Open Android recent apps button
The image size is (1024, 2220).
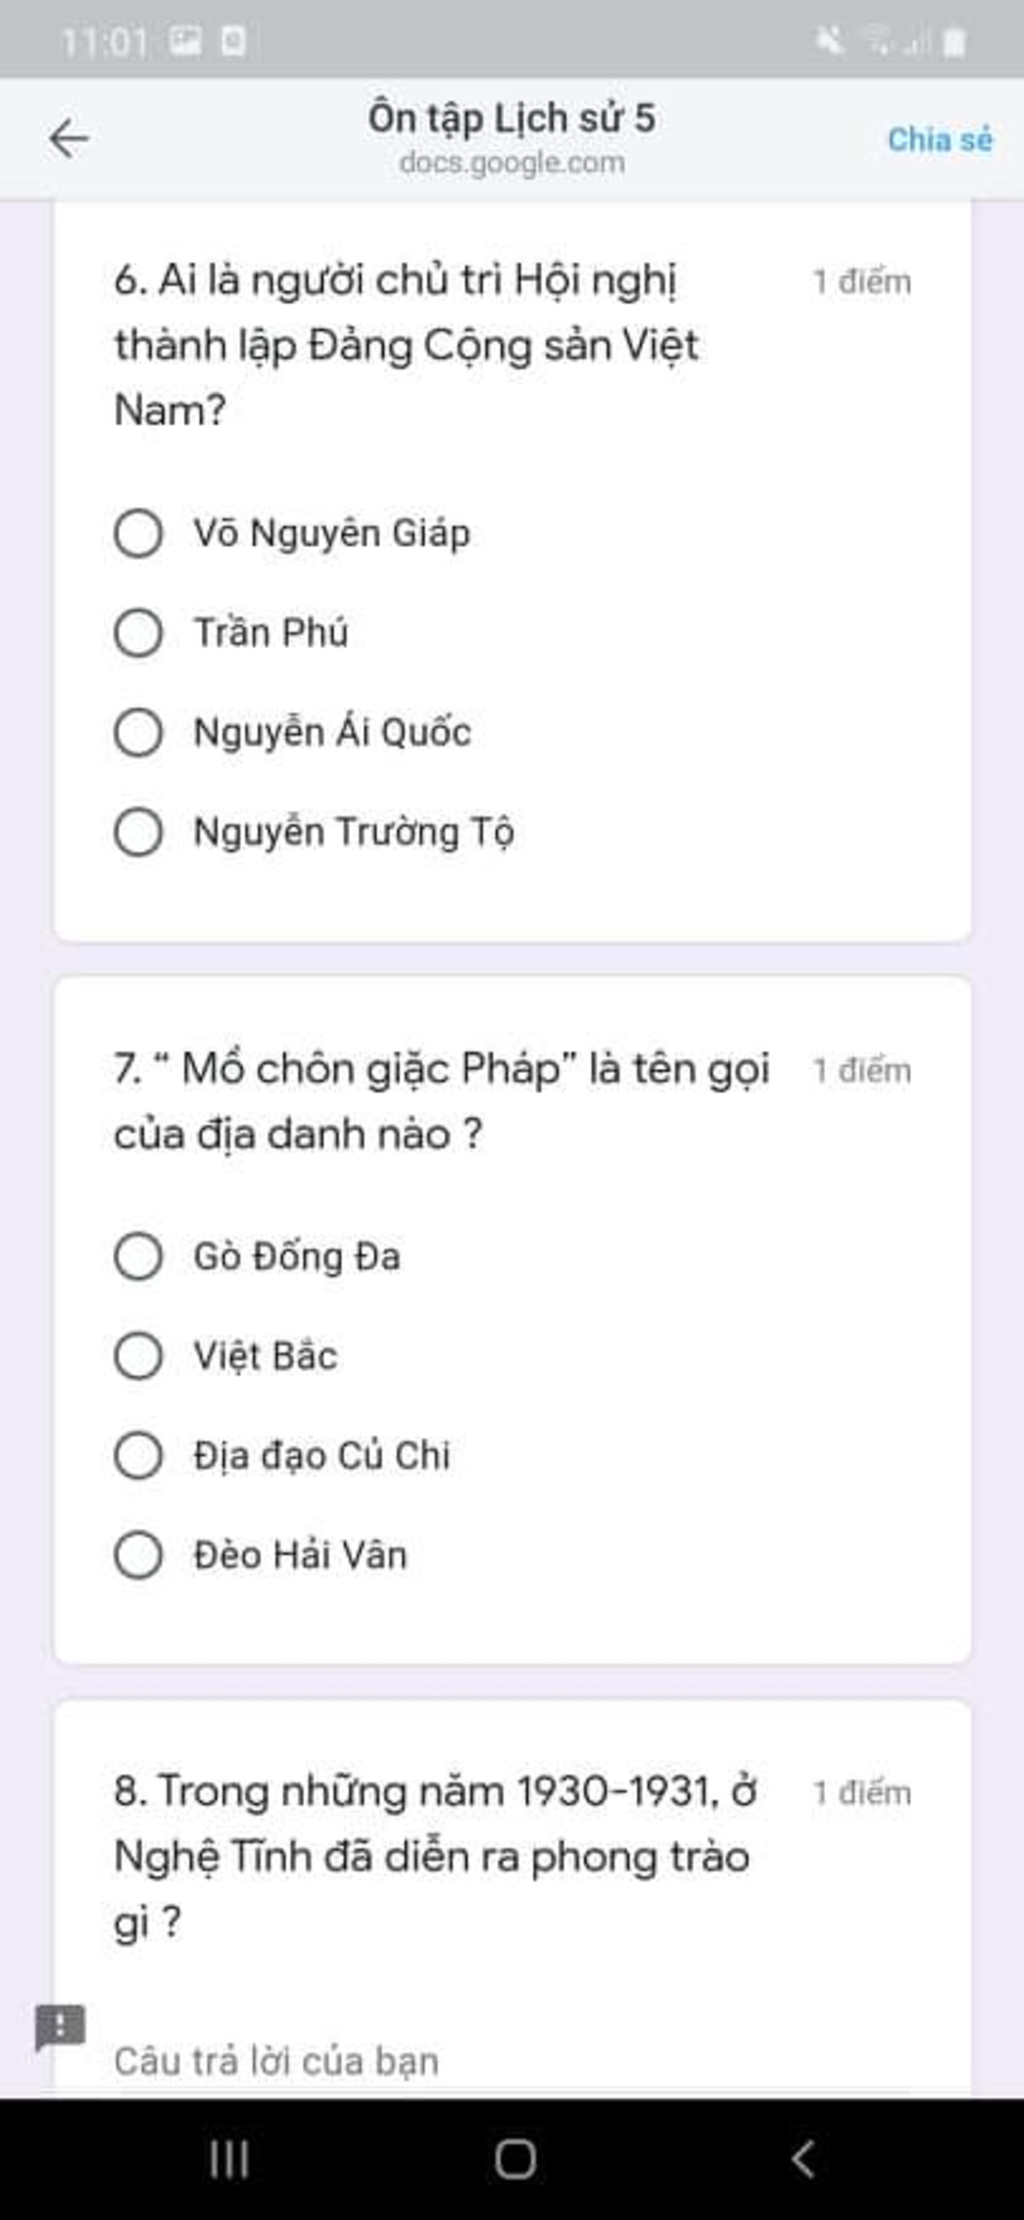click(x=229, y=2159)
